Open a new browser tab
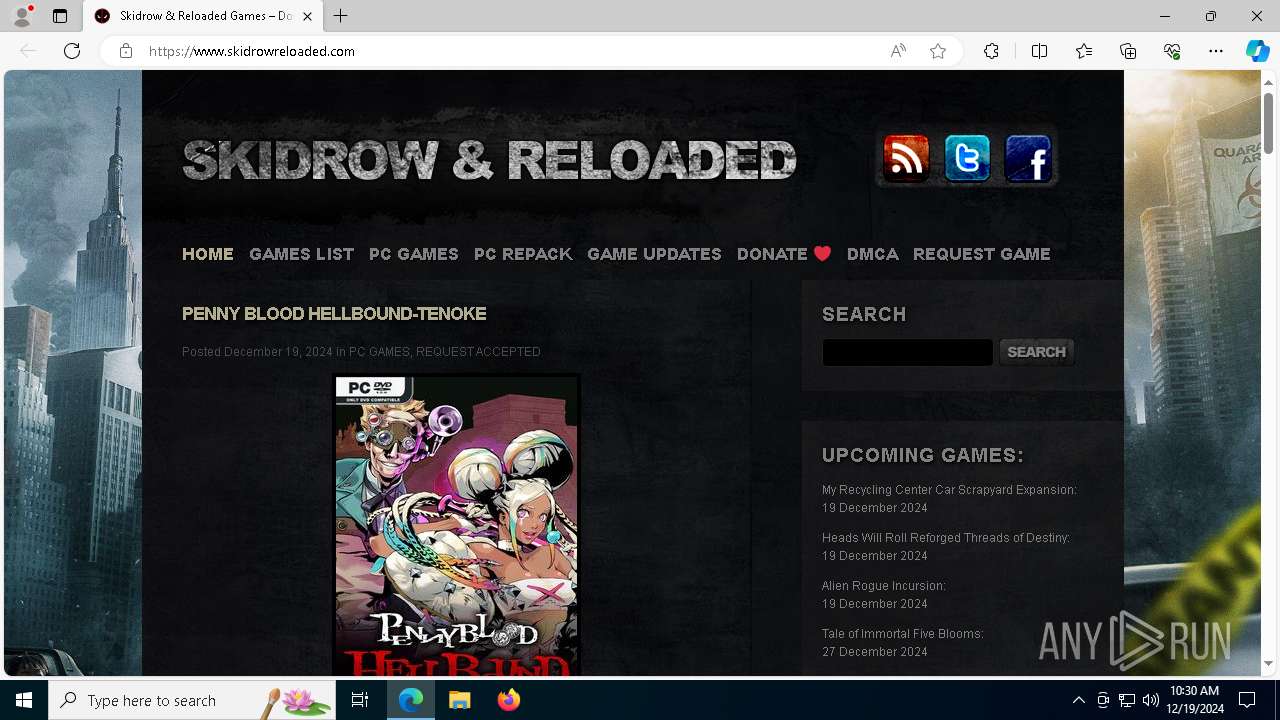1280x720 pixels. pos(341,16)
